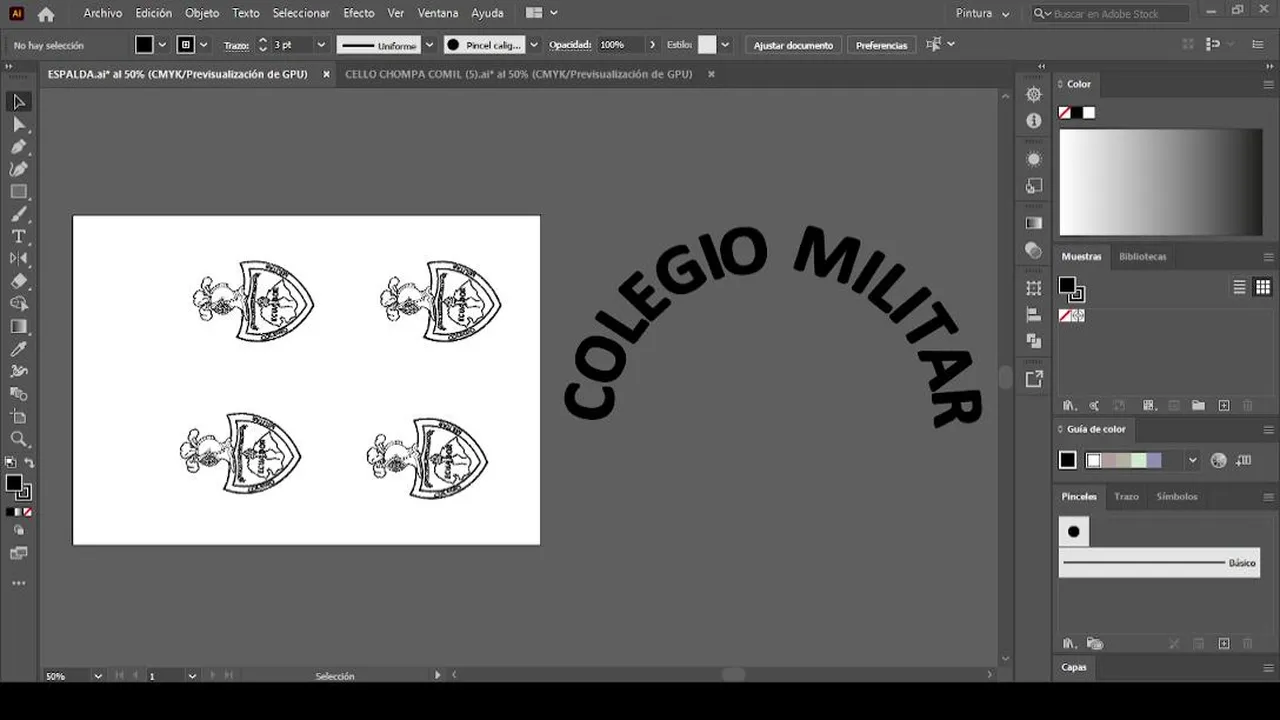This screenshot has width=1280, height=720.
Task: Open the Estilo graphic style dropdown
Action: (x=725, y=45)
